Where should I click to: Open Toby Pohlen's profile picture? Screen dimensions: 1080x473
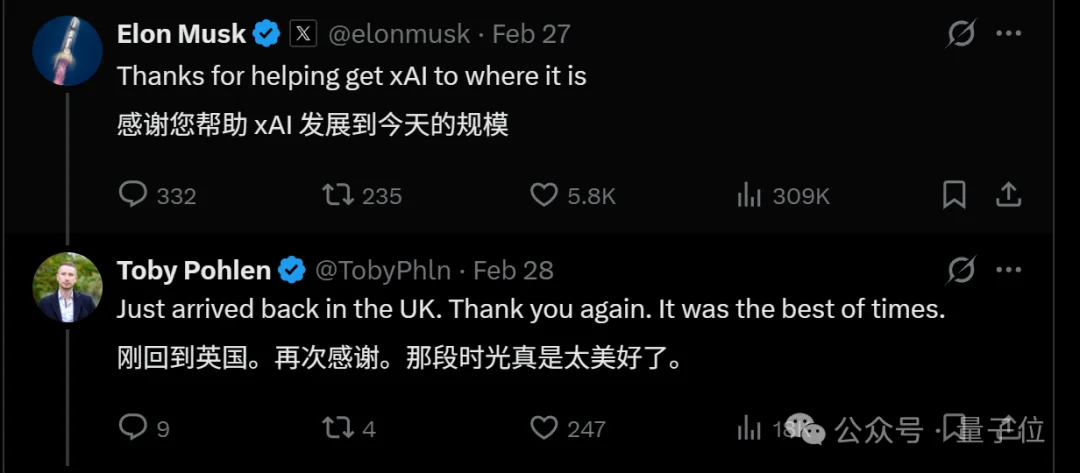68,287
